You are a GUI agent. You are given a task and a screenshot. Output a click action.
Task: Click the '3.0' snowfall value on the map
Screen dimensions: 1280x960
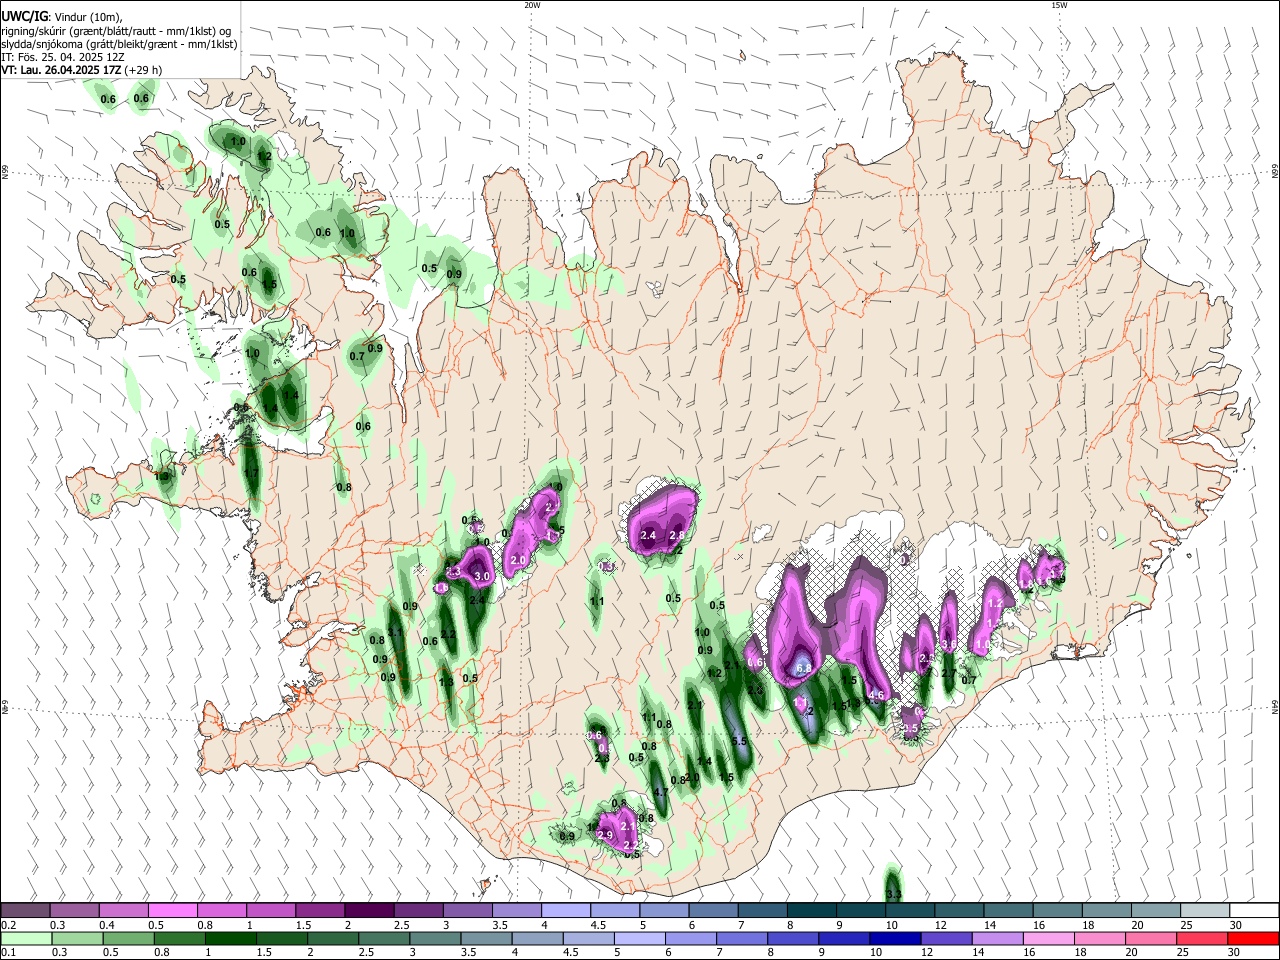pyautogui.click(x=482, y=577)
